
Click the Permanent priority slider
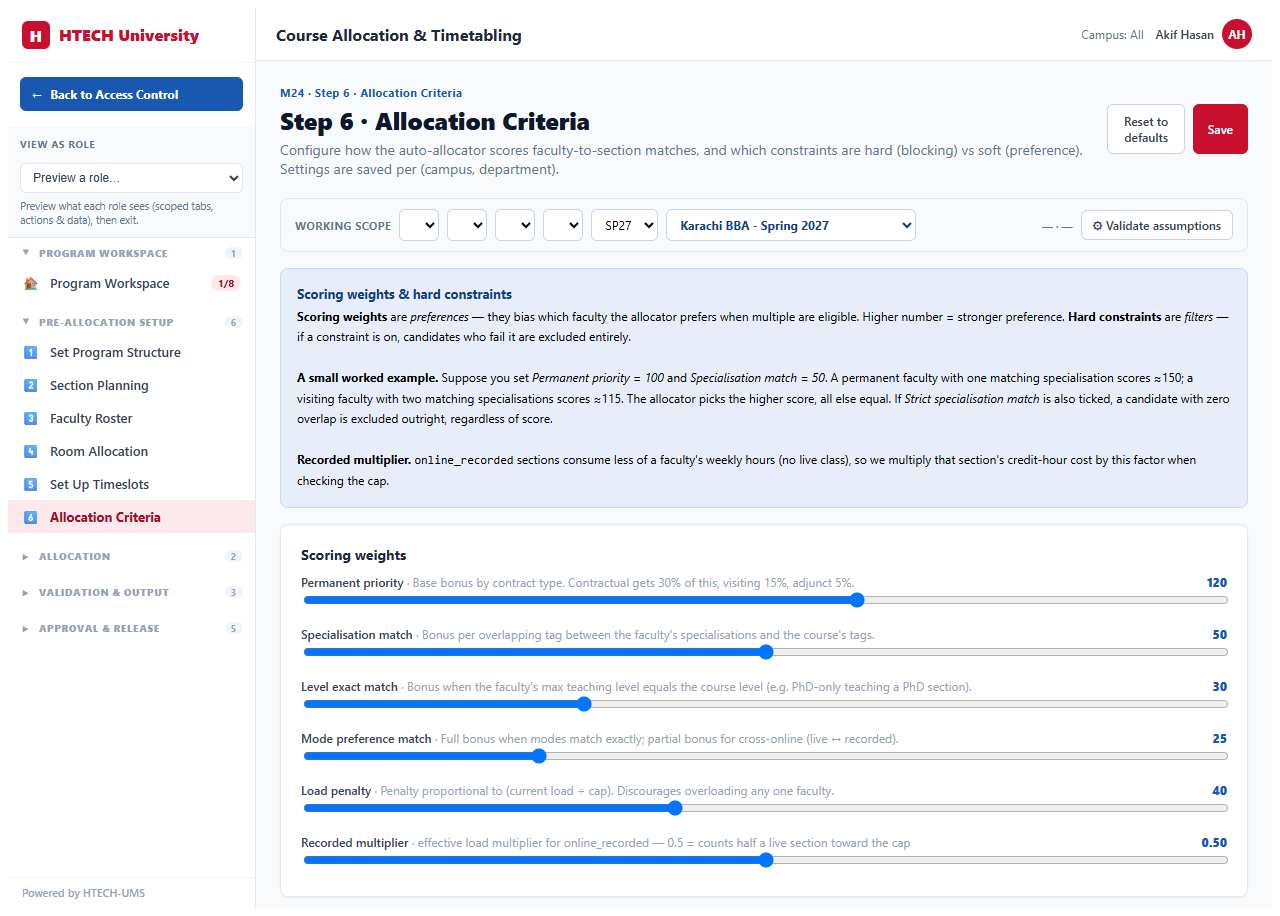pyautogui.click(x=765, y=600)
